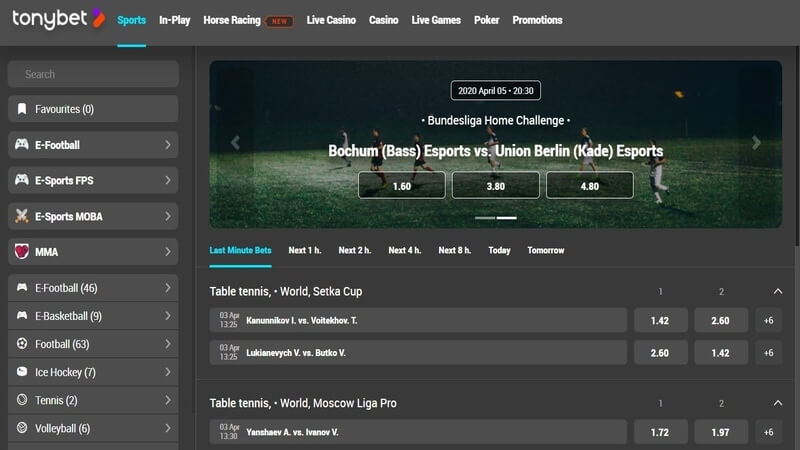
Task: Pick Butko at odds 1.42
Action: (721, 353)
